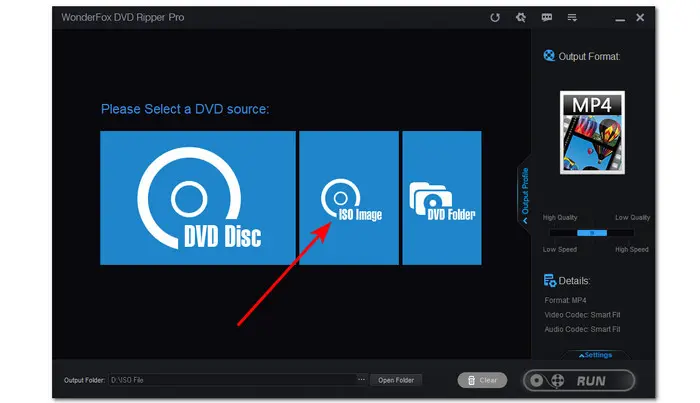Screen dimensions: 700x403
Task: Choose the ISO Image source tile
Action: click(349, 198)
